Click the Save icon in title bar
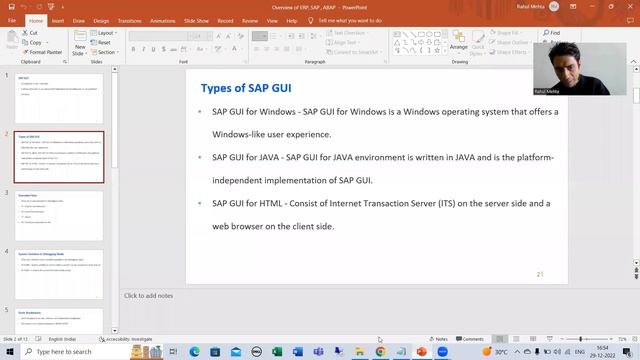The width and height of the screenshot is (640, 360). (x=11, y=7)
